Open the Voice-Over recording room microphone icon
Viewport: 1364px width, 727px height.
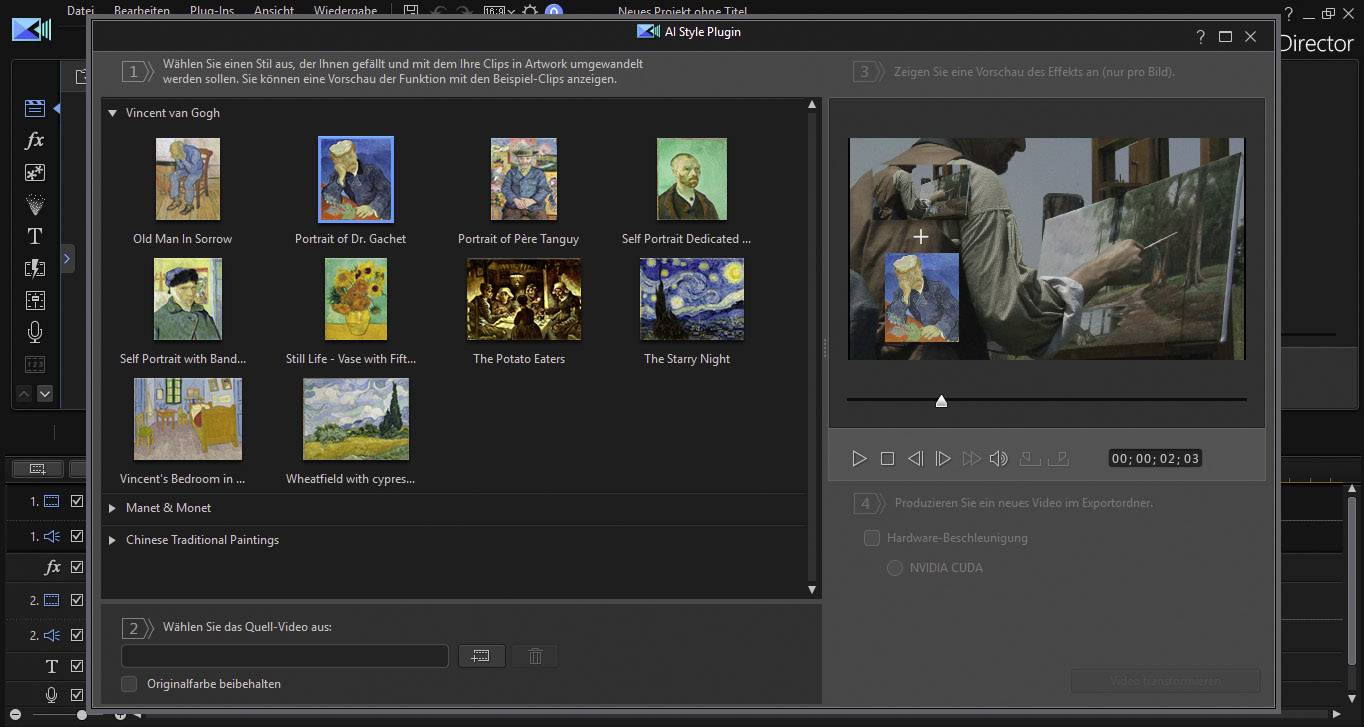coord(34,331)
